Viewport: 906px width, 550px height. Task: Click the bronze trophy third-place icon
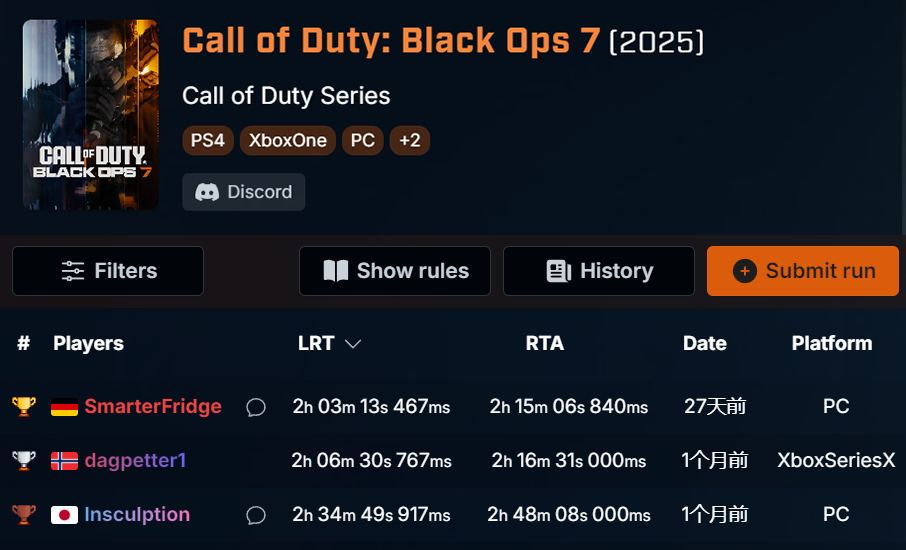[23, 515]
